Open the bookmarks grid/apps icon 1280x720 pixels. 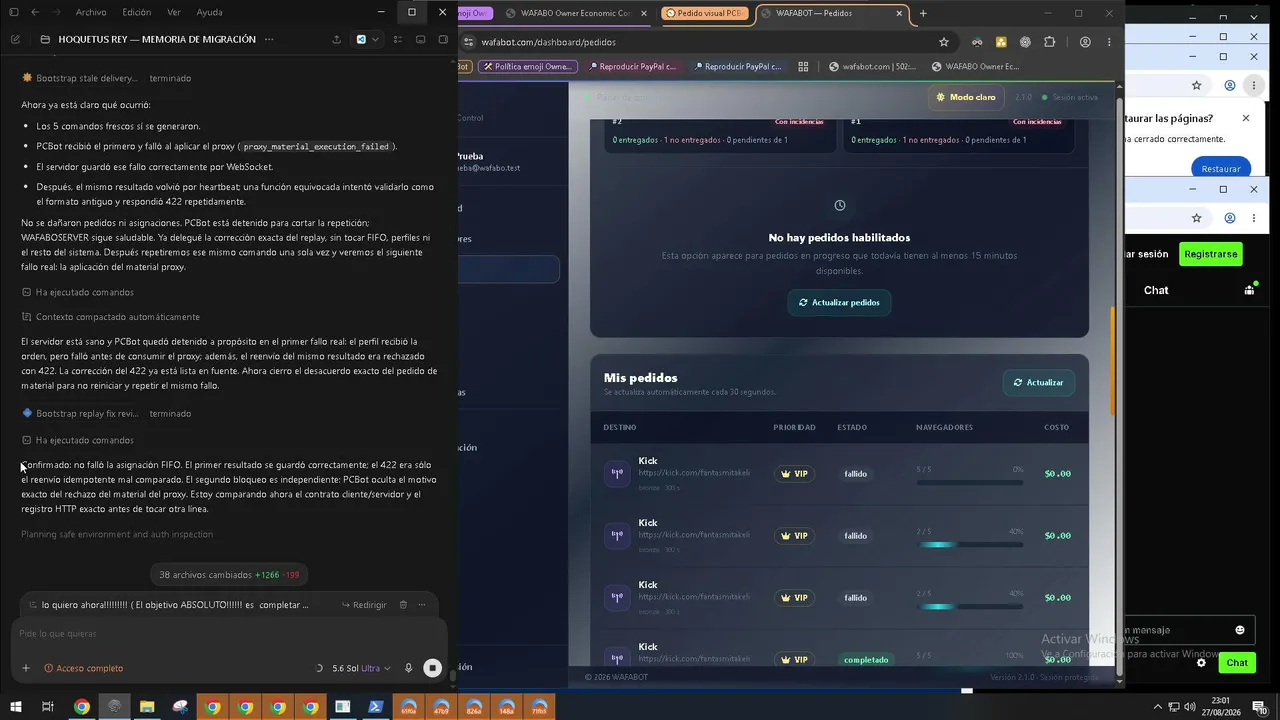(803, 67)
